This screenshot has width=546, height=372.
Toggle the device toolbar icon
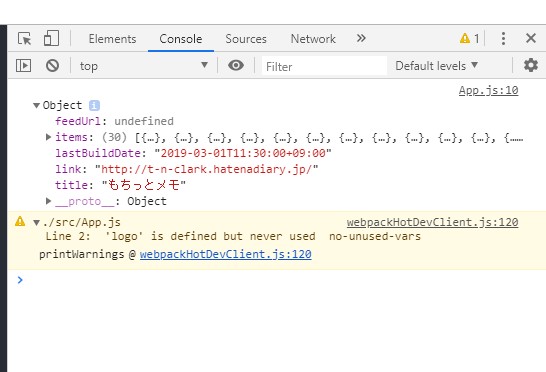coord(51,38)
